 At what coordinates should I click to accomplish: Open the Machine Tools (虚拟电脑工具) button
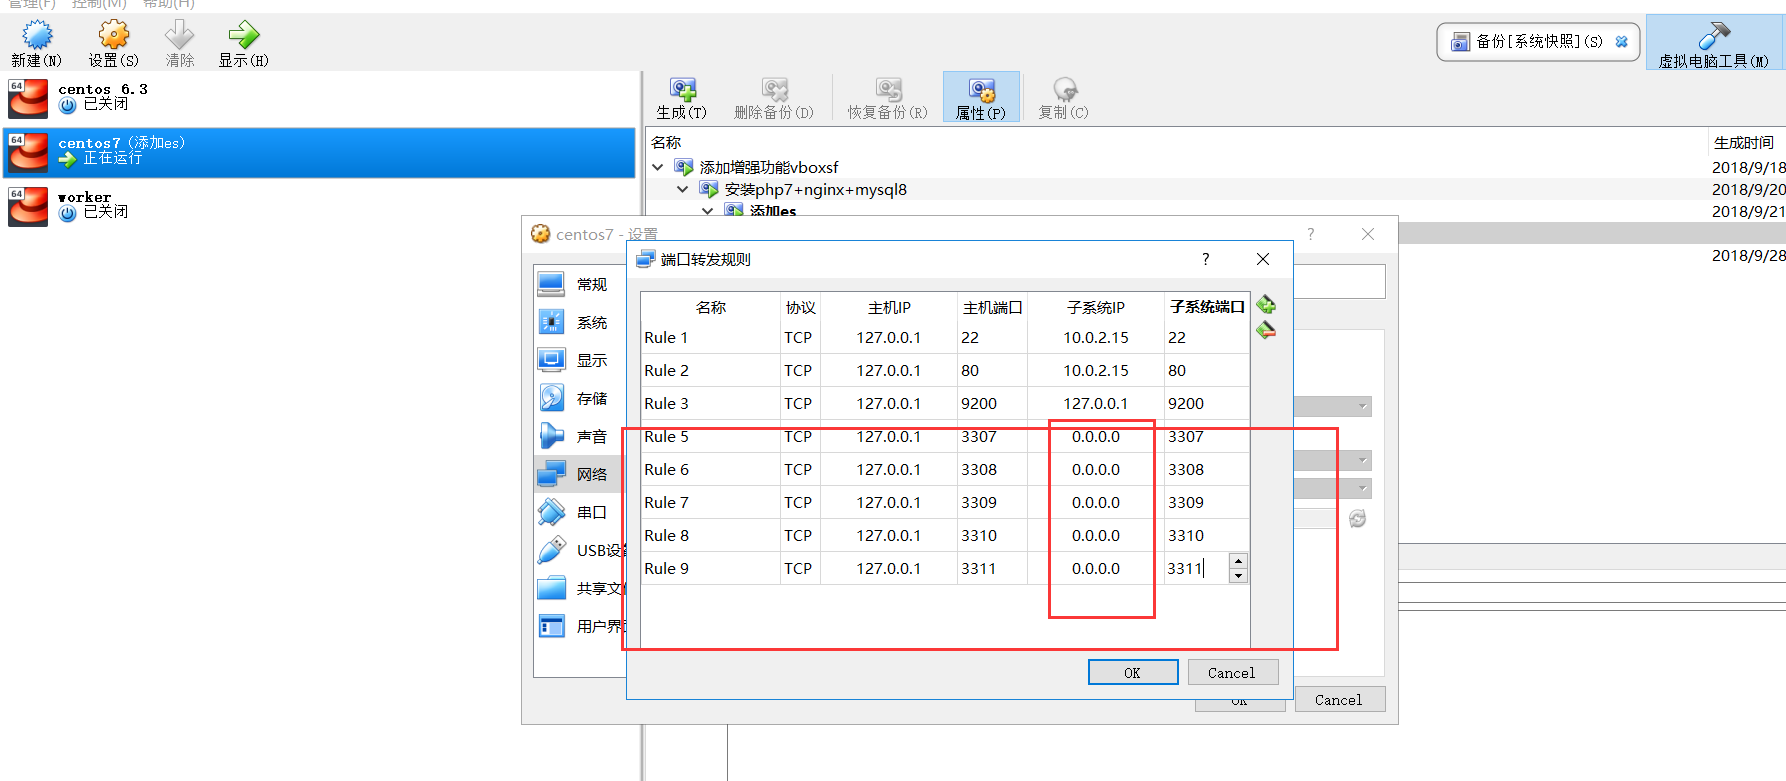coord(1714,43)
